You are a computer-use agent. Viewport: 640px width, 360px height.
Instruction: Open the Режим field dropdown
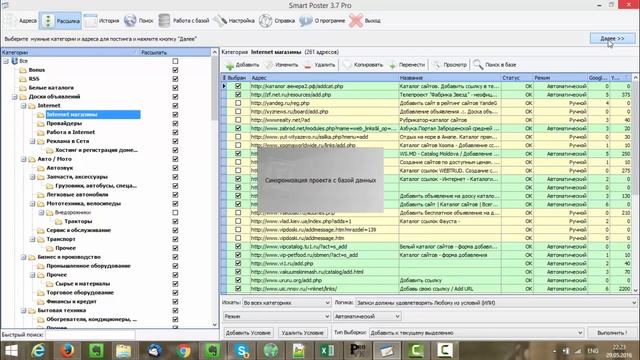(277, 316)
